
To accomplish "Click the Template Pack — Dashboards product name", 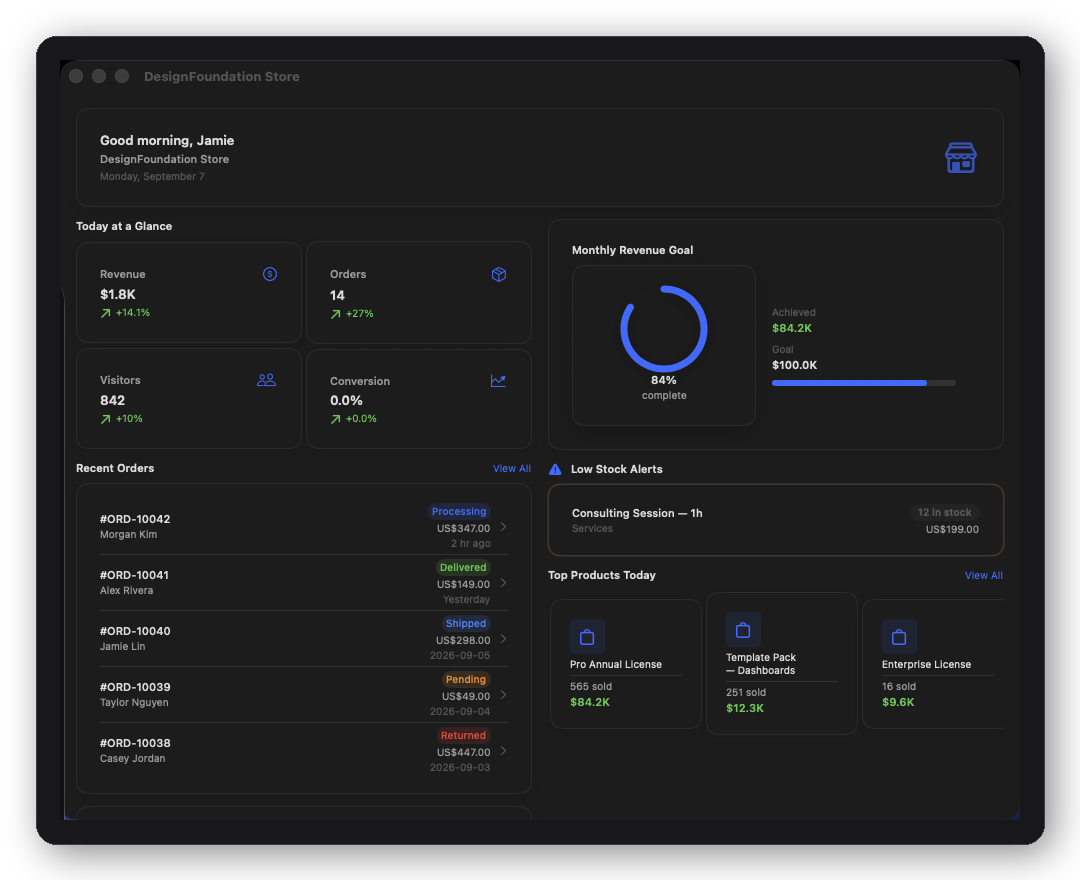I will click(760, 664).
